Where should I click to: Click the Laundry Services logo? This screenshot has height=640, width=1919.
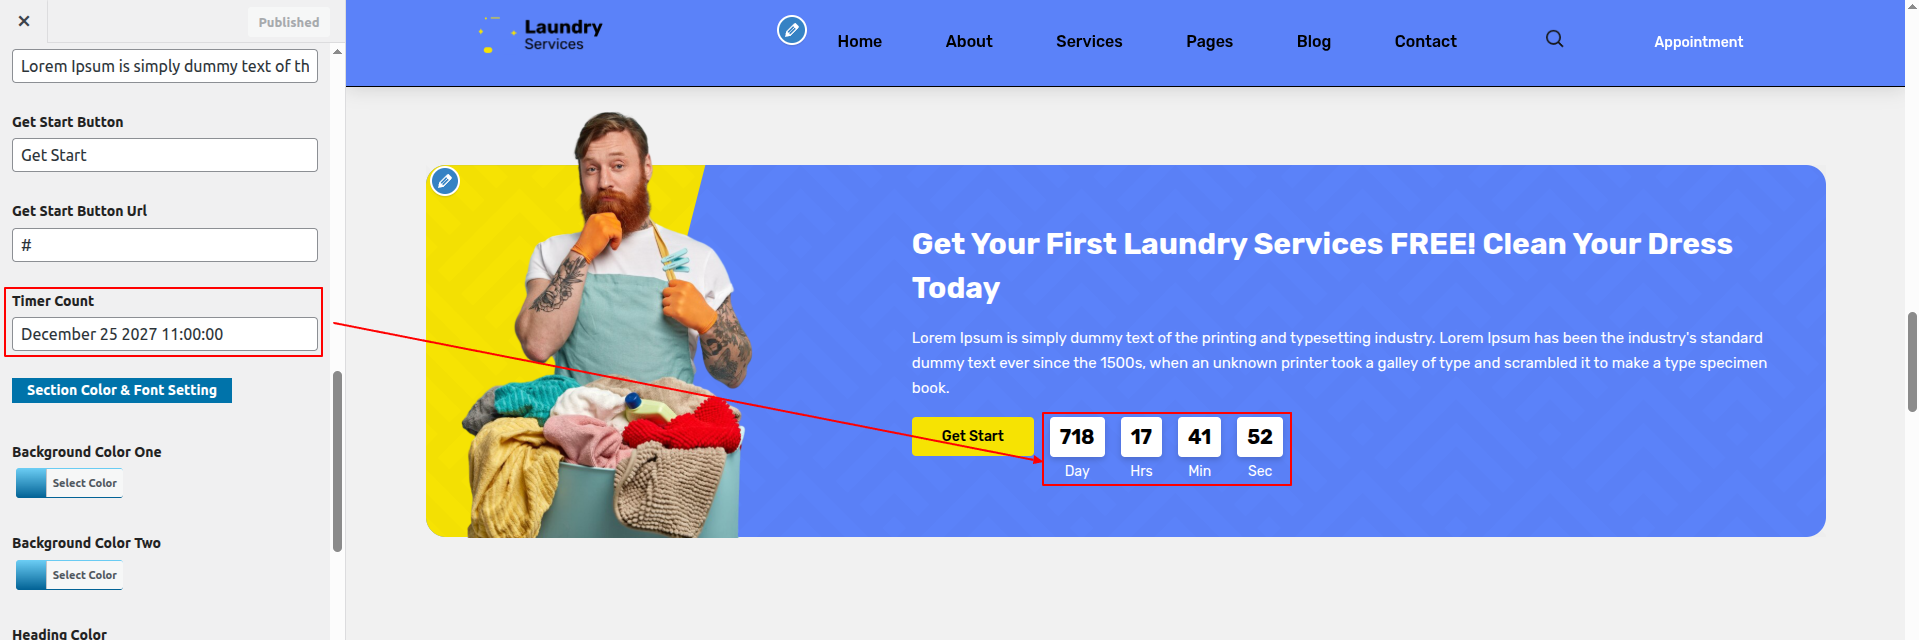pos(541,35)
